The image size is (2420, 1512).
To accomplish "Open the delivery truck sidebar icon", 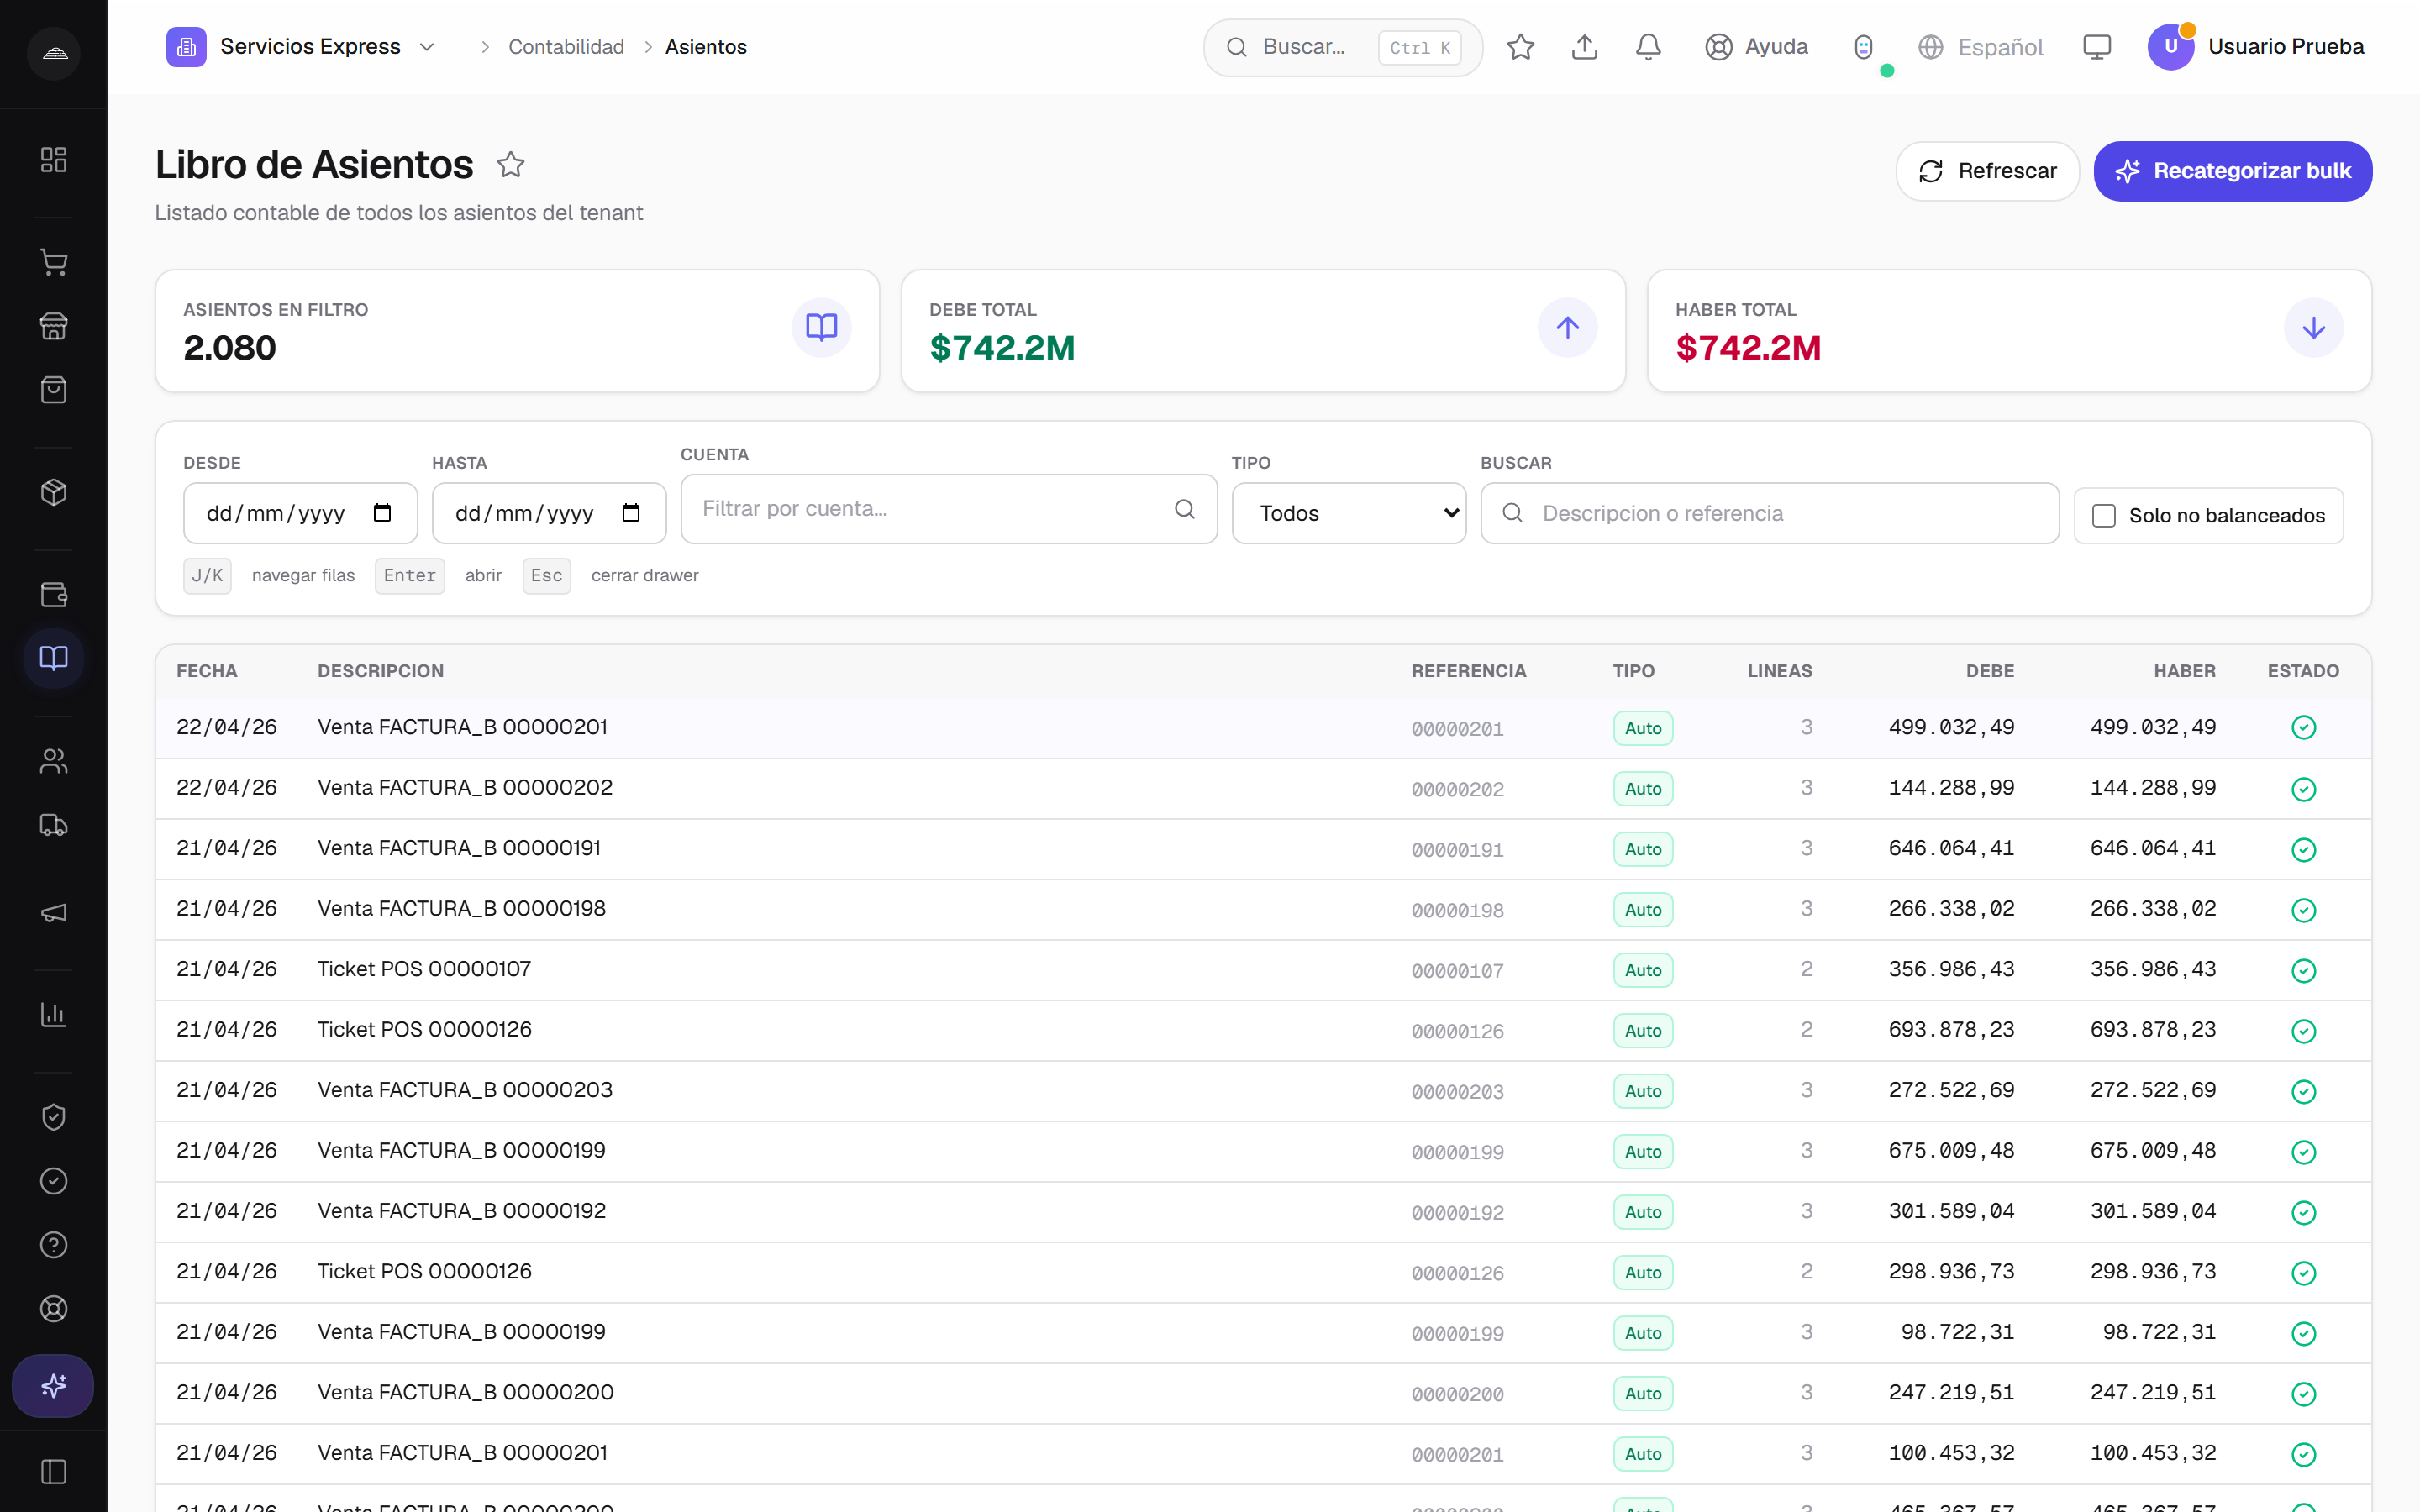I will 53,825.
